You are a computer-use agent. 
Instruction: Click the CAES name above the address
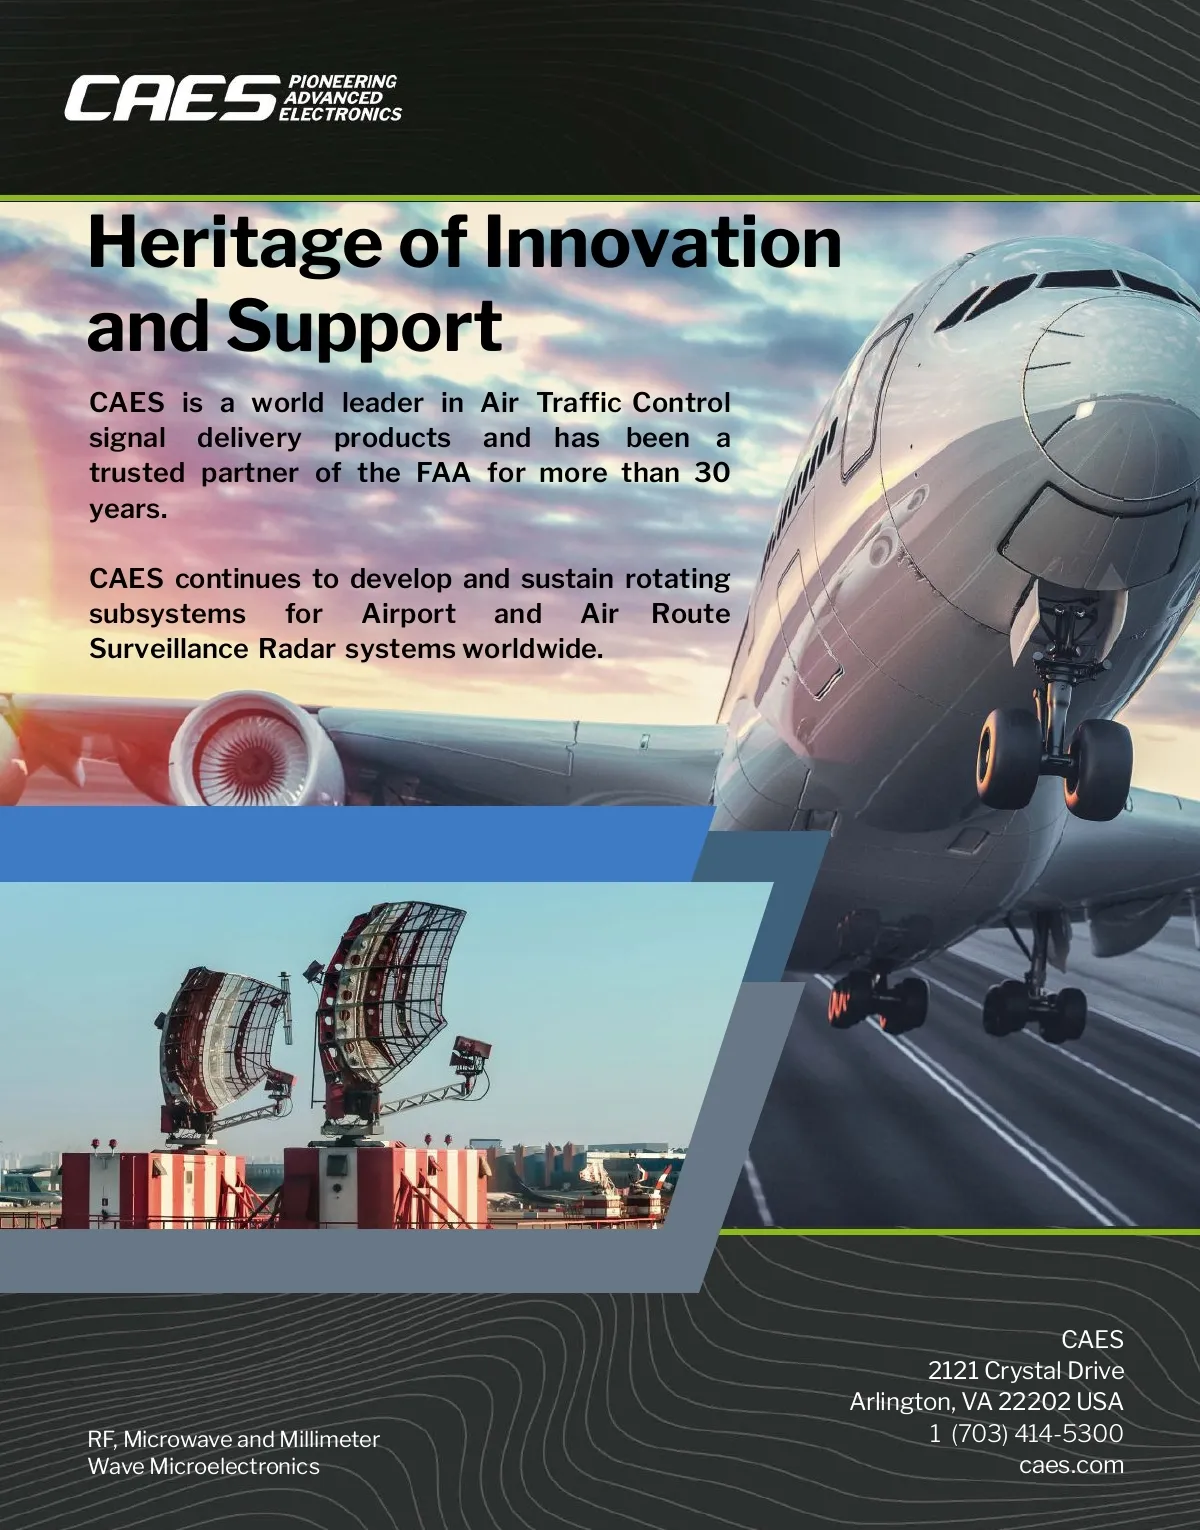click(1092, 1340)
